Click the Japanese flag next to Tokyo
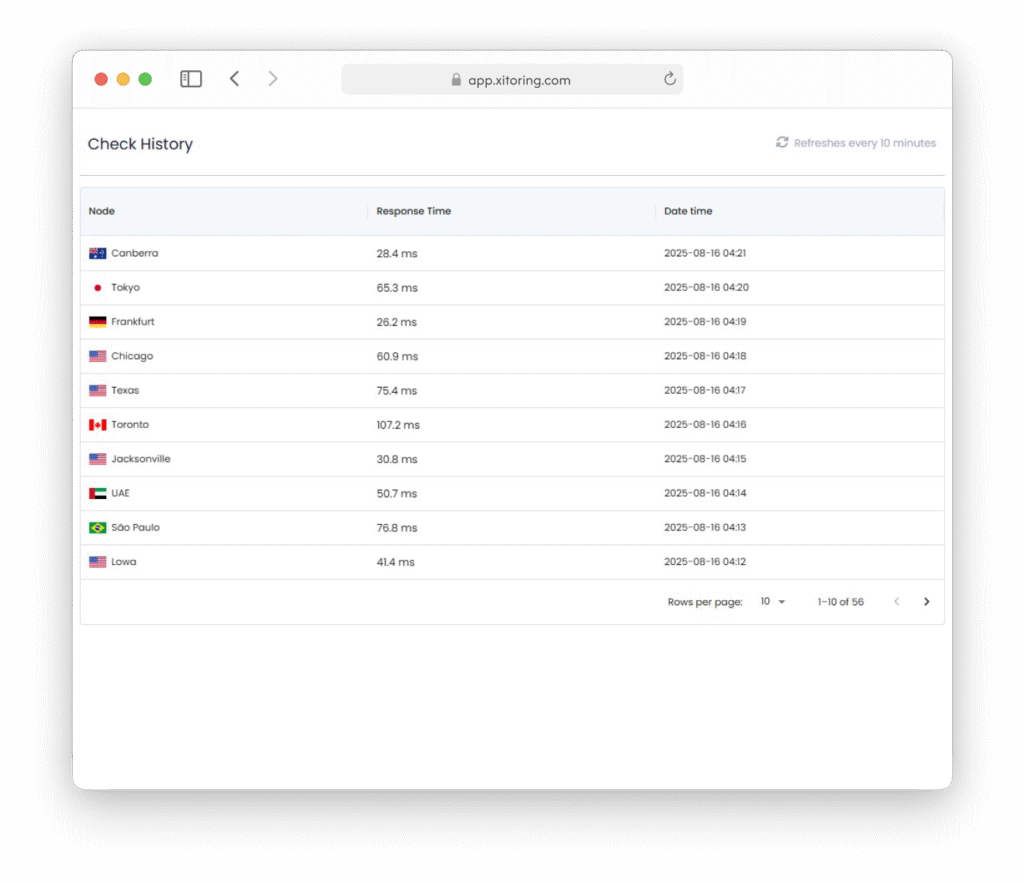The image size is (1024, 883). point(97,288)
